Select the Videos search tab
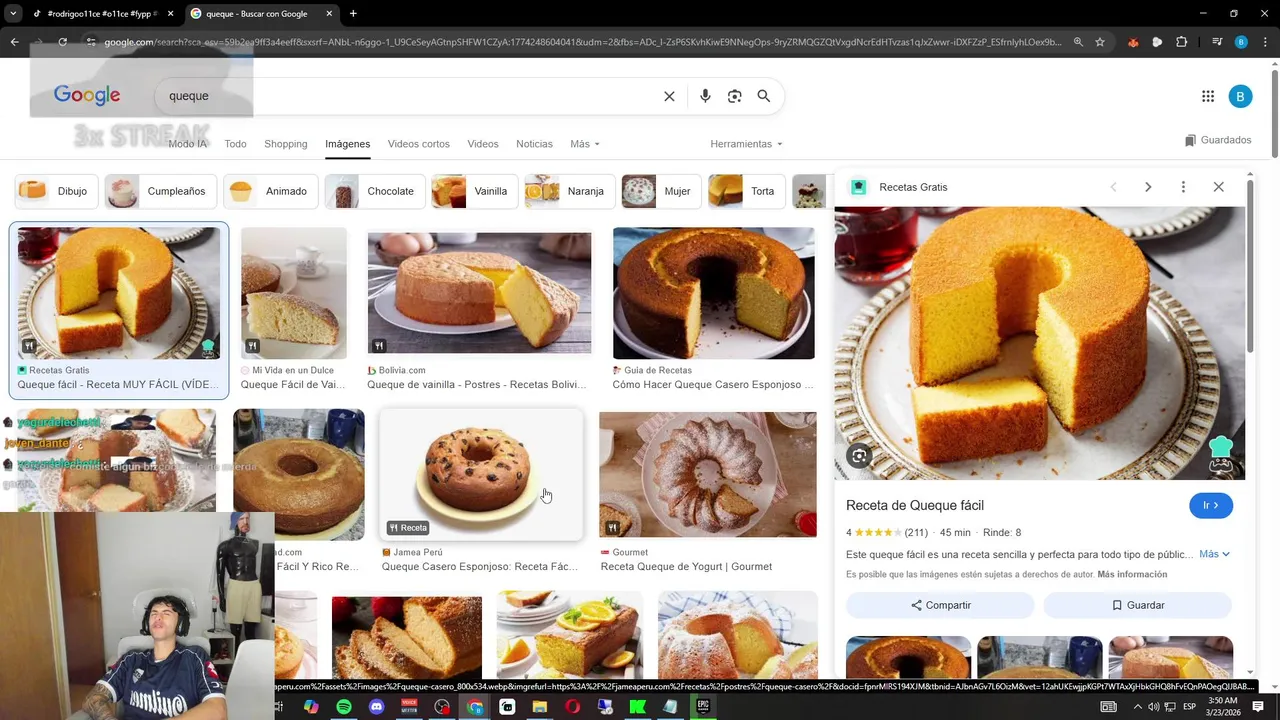This screenshot has height=720, width=1280. coord(482,144)
